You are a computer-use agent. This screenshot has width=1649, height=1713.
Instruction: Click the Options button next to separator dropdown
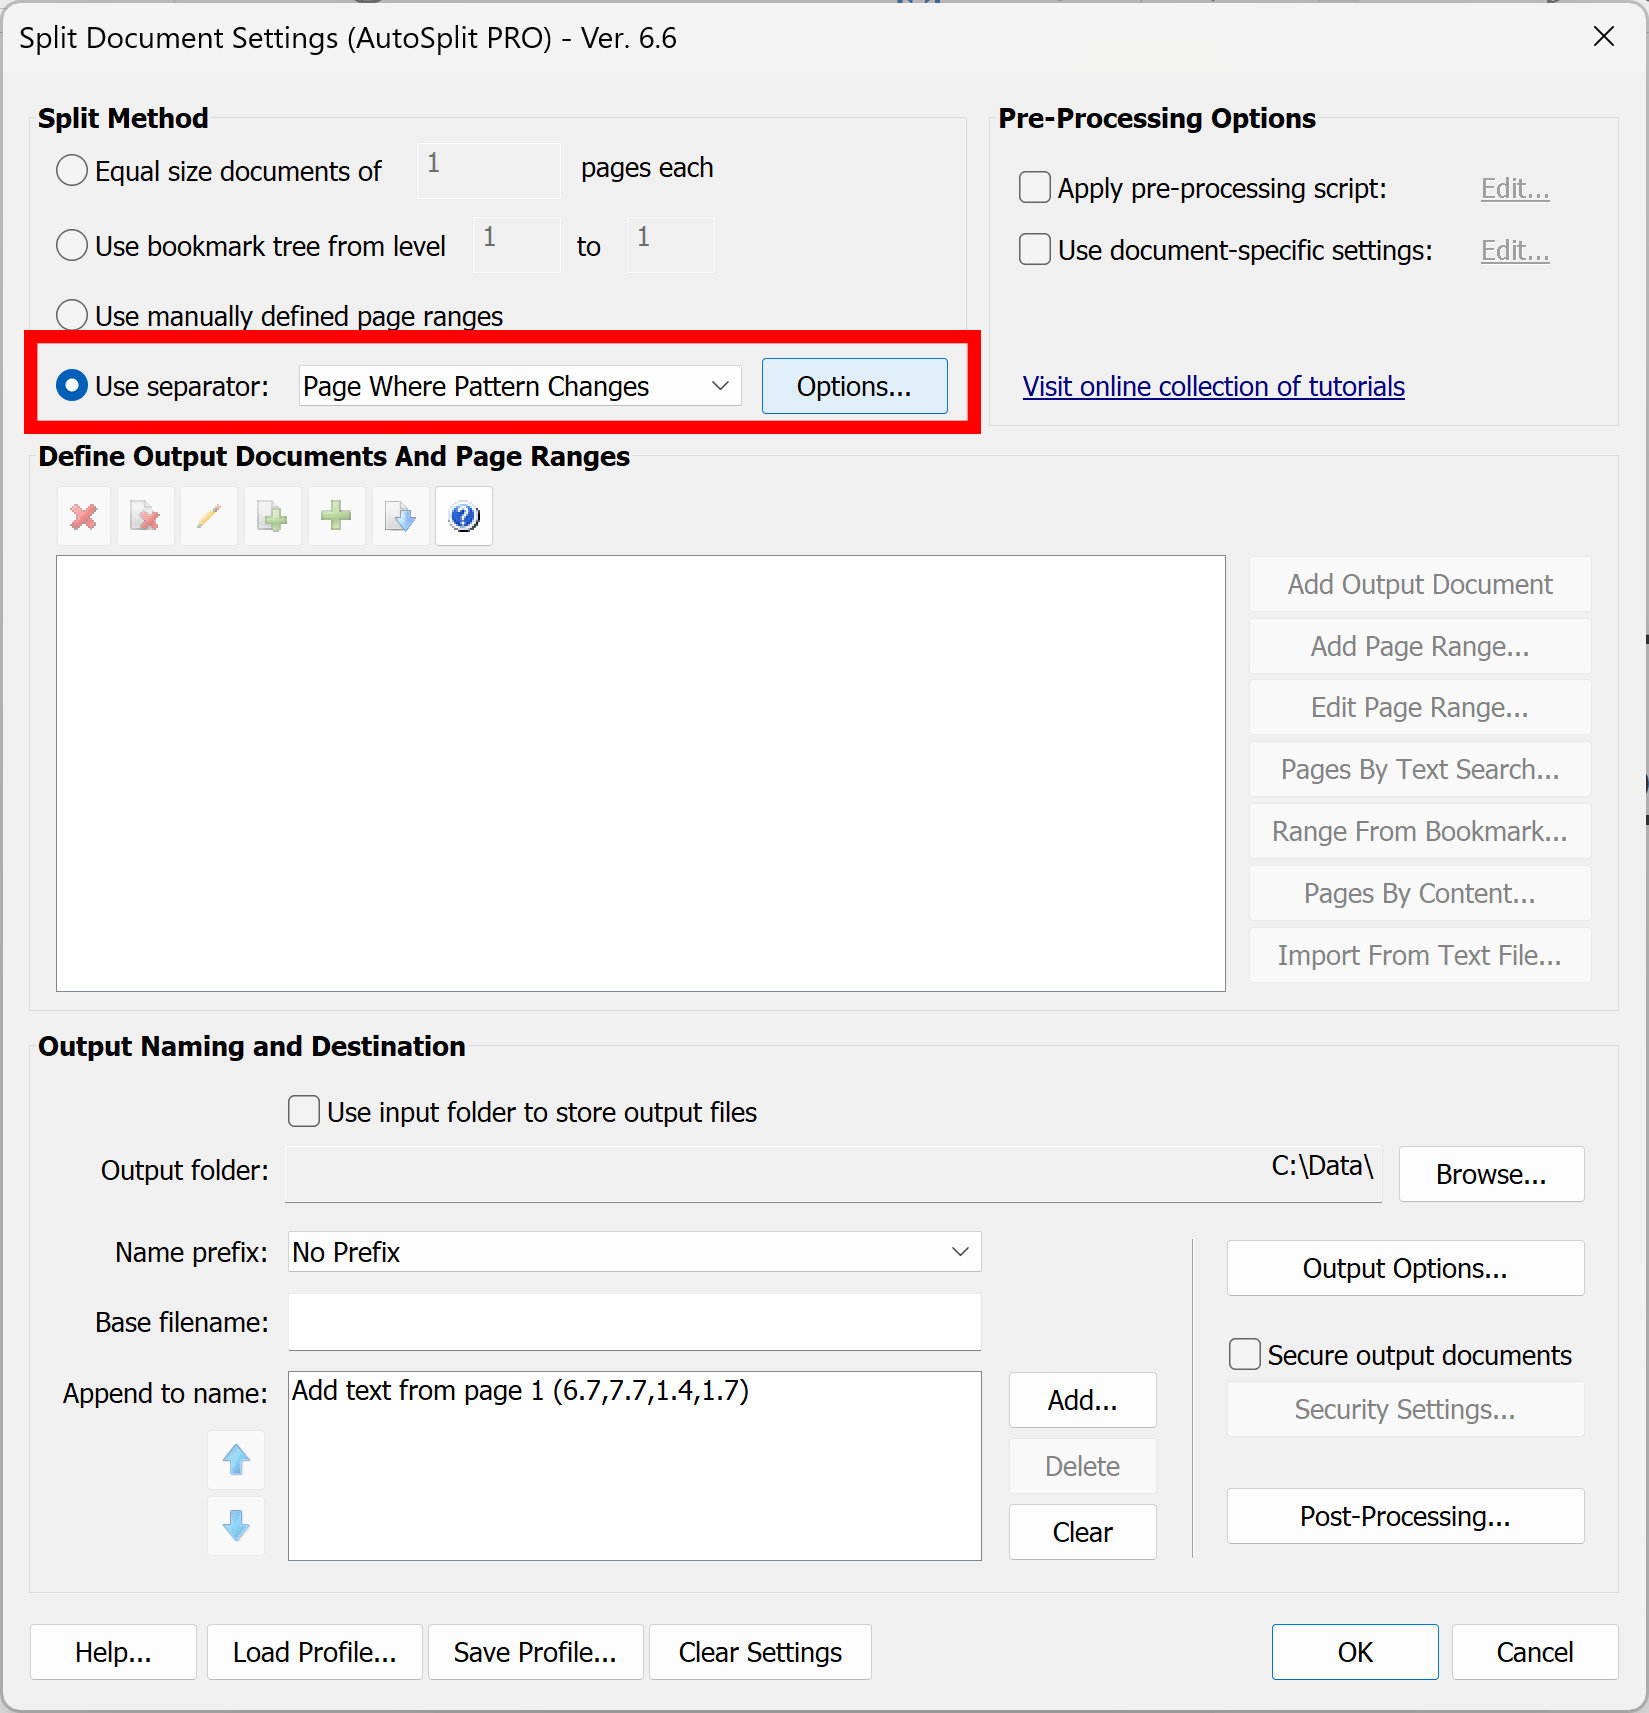tap(854, 386)
